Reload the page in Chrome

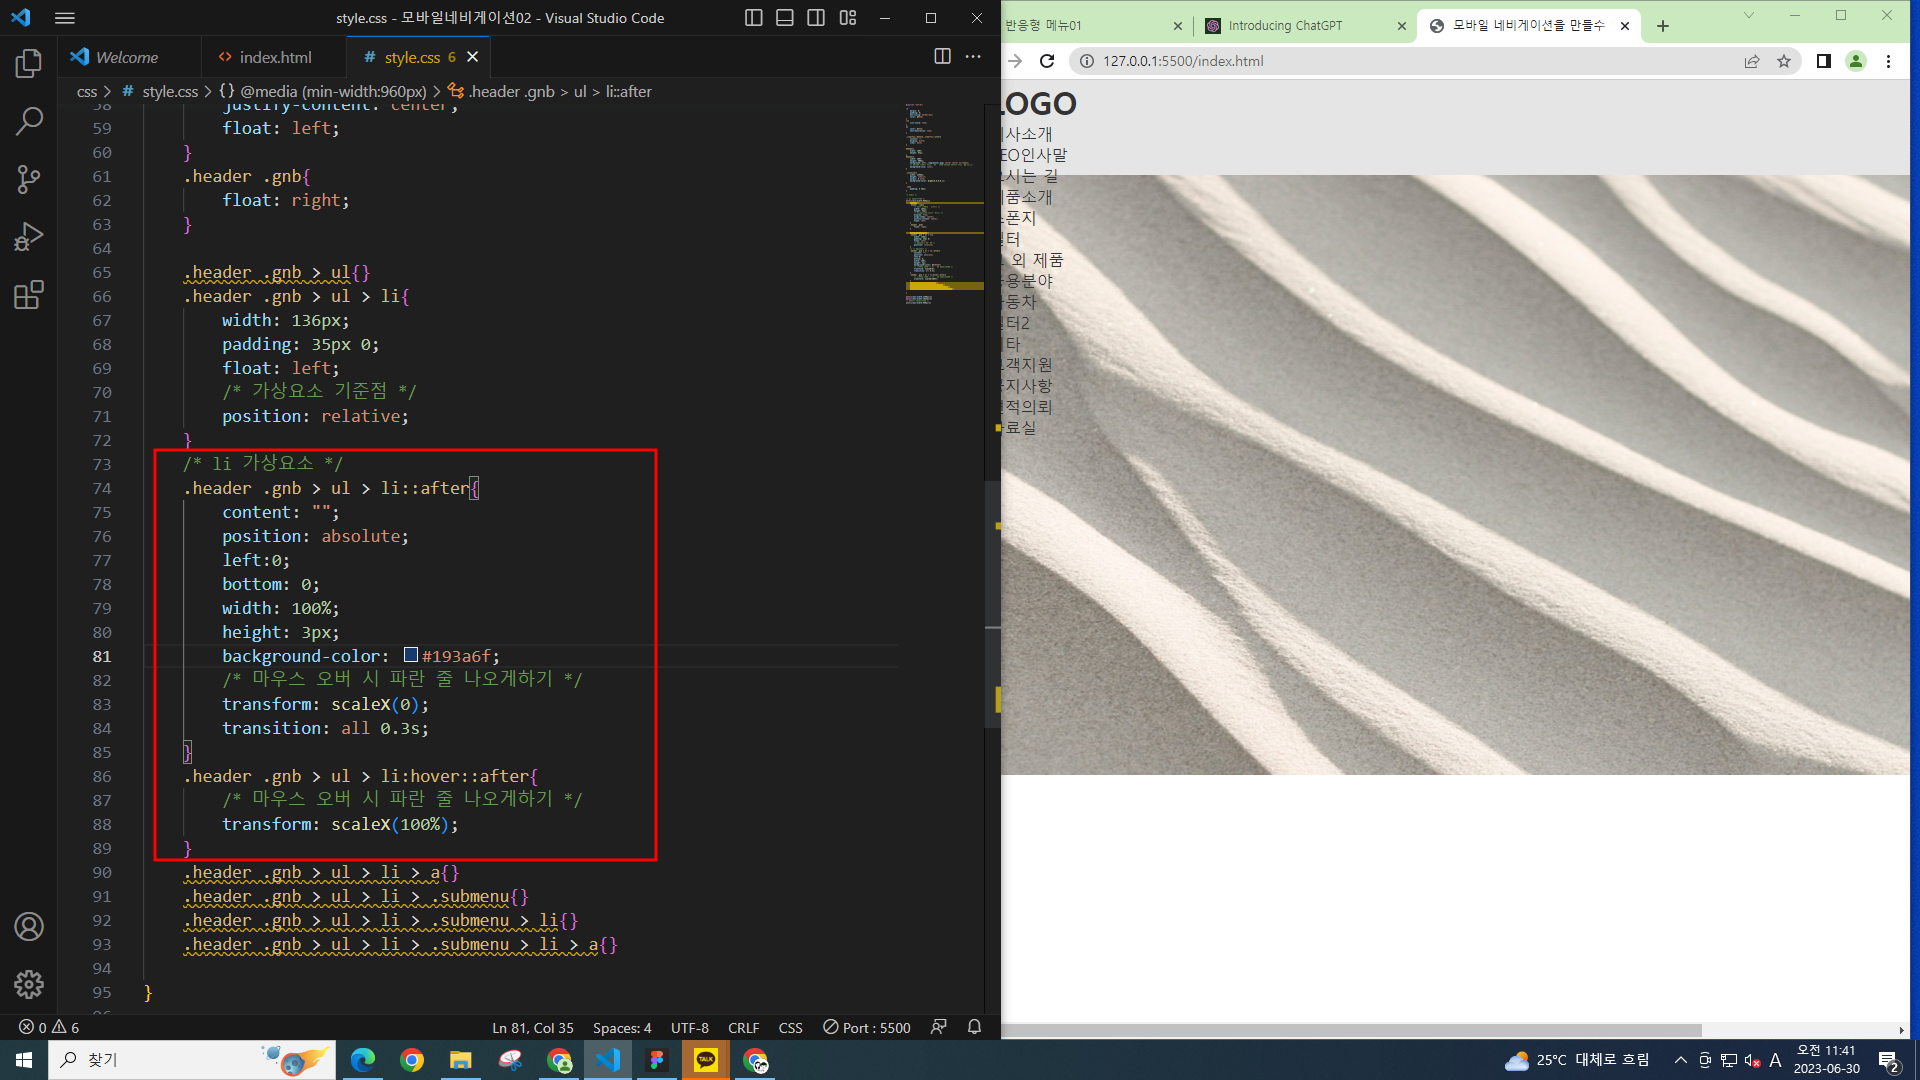[1047, 61]
